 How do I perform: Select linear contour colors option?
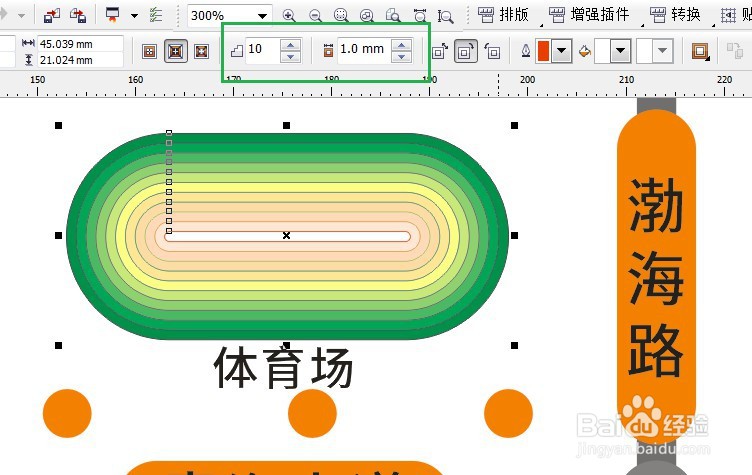click(x=439, y=51)
